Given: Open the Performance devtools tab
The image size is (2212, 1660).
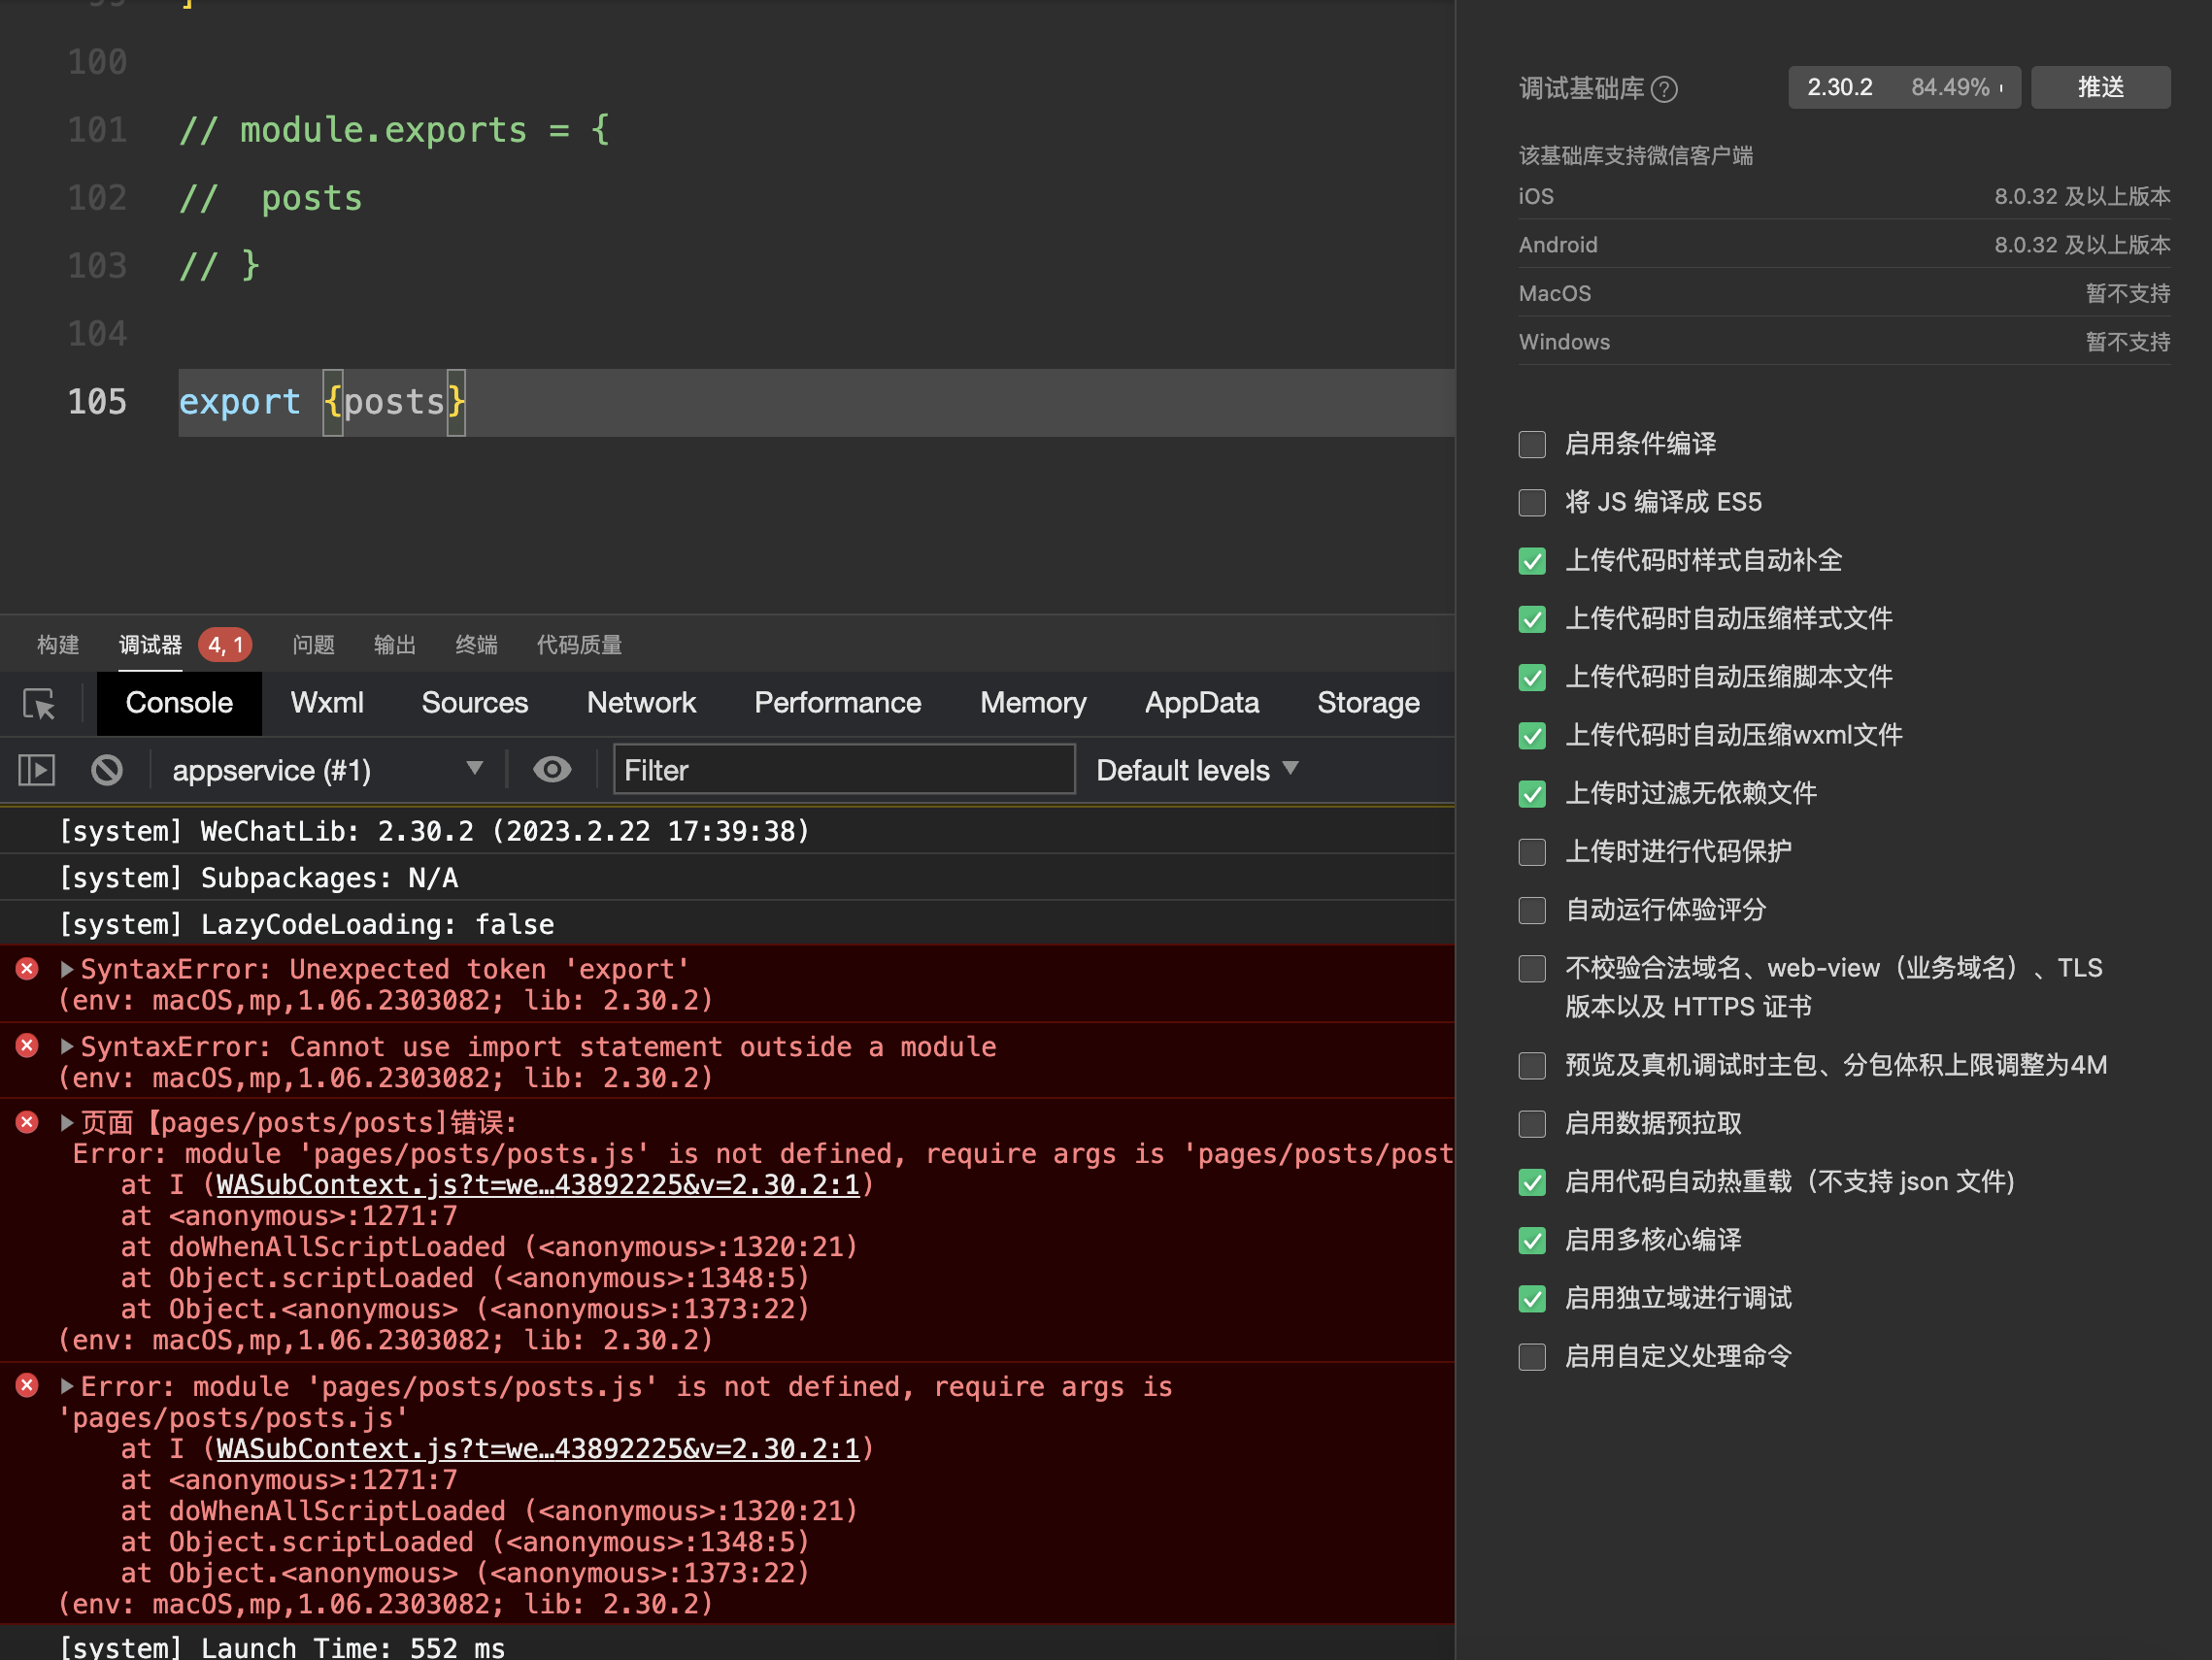Looking at the screenshot, I should (x=837, y=703).
